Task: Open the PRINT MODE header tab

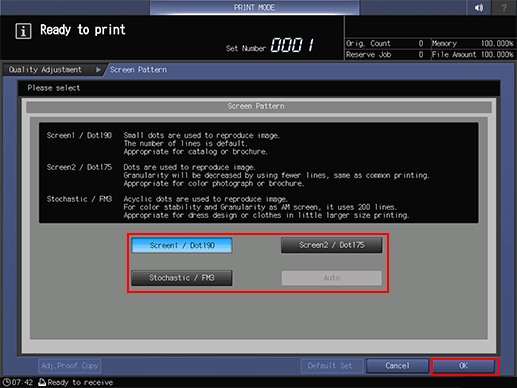Action: click(254, 7)
